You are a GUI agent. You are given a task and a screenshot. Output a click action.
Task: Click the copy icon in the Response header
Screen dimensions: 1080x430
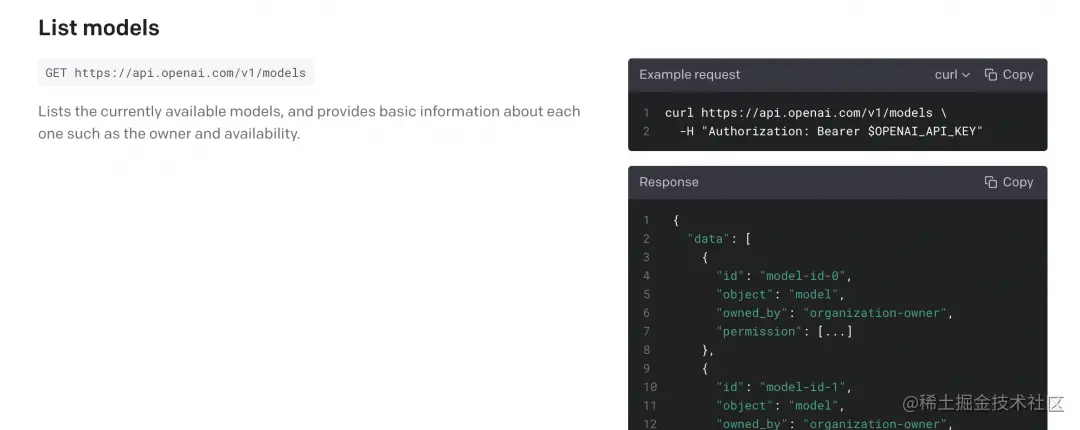990,182
